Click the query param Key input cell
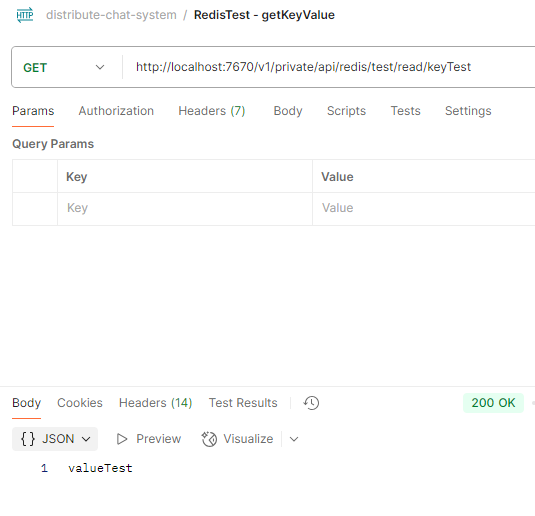Viewport: 535px width, 516px height. coord(185,208)
